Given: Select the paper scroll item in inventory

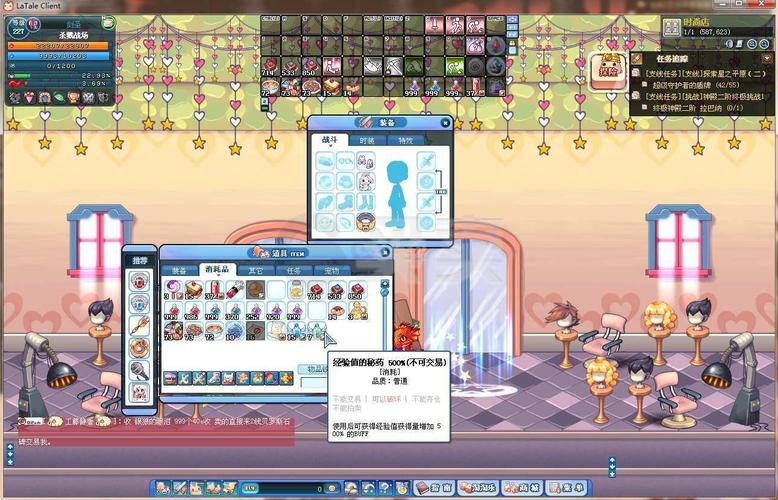Looking at the screenshot, I should [276, 330].
